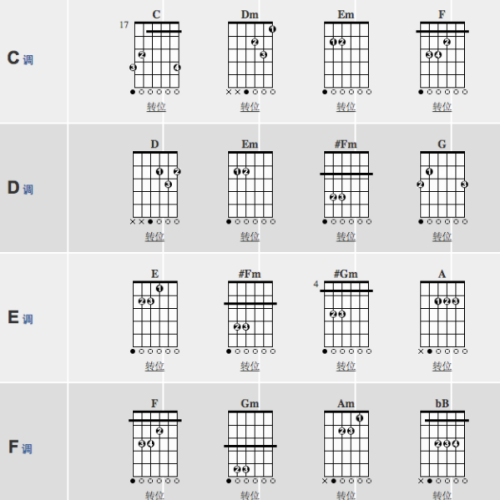
Task: Click the C chord diagram in C调 row
Action: point(155,53)
